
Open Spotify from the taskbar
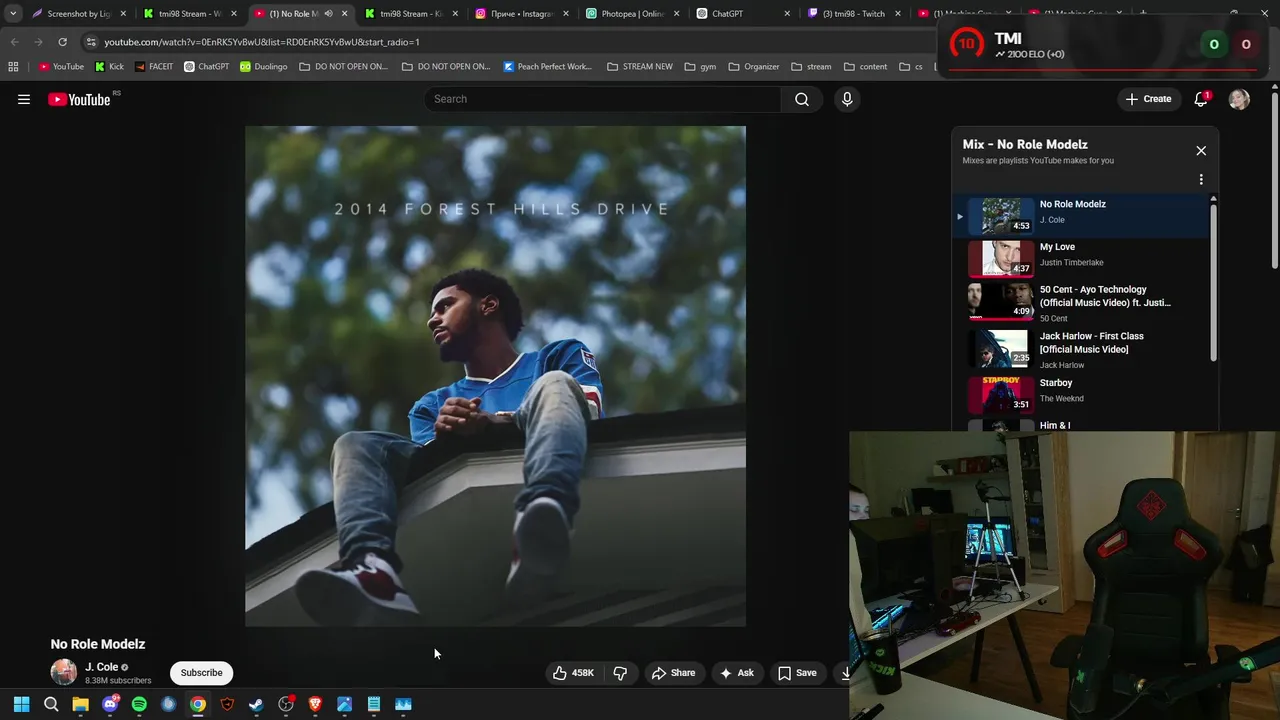click(139, 704)
